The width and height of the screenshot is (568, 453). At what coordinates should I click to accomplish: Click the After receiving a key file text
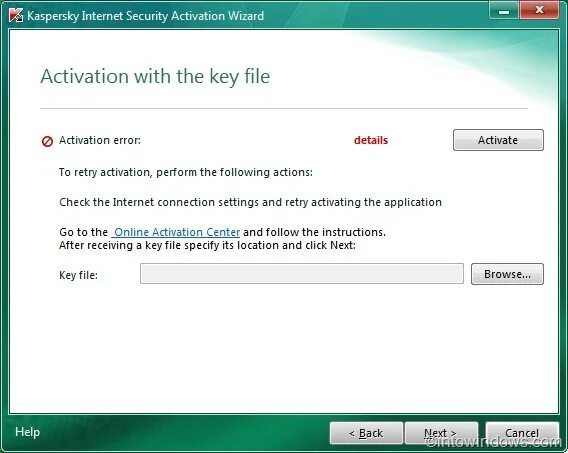pyautogui.click(x=207, y=245)
